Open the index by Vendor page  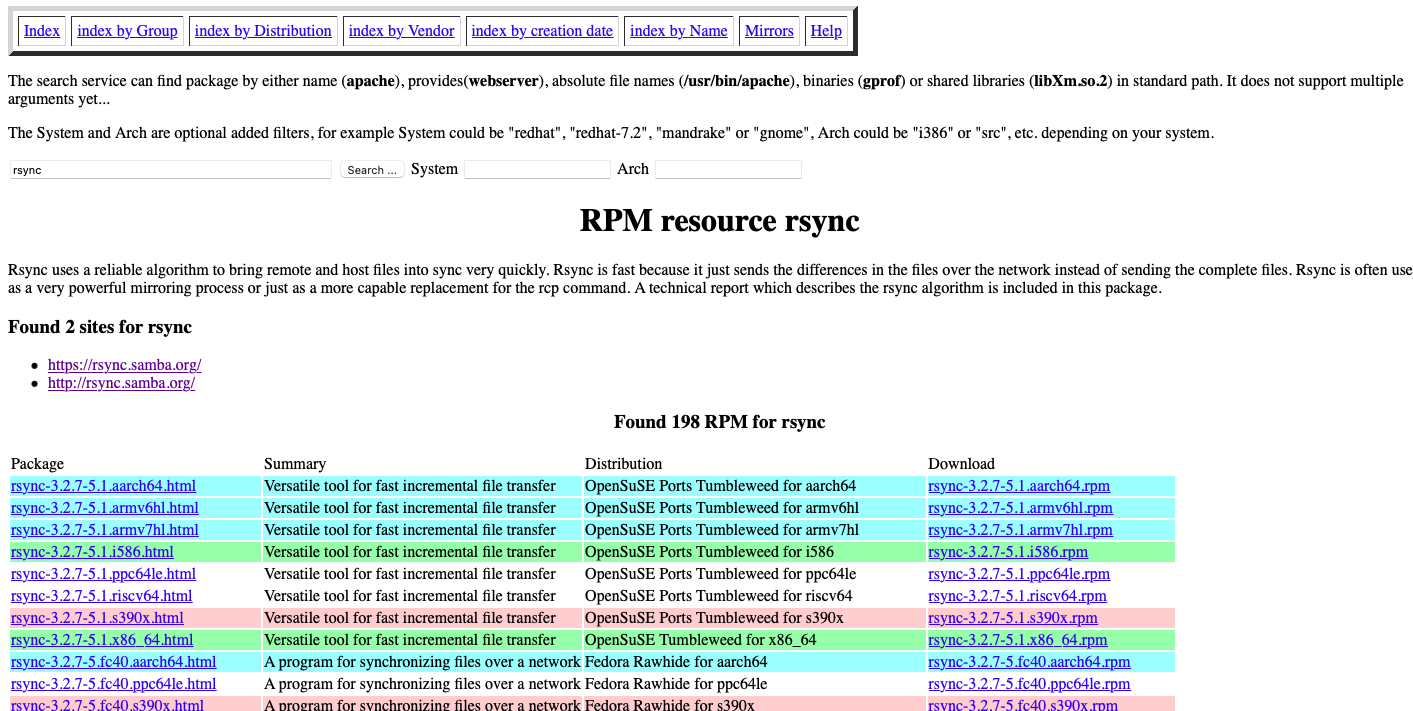point(401,30)
